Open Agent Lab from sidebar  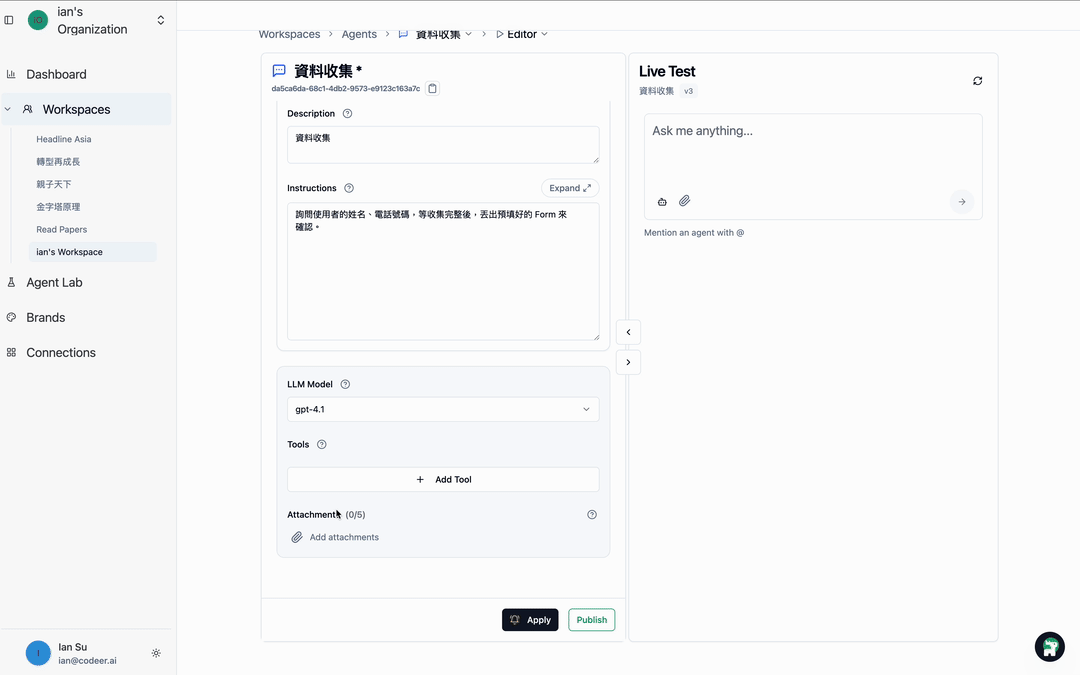point(54,283)
